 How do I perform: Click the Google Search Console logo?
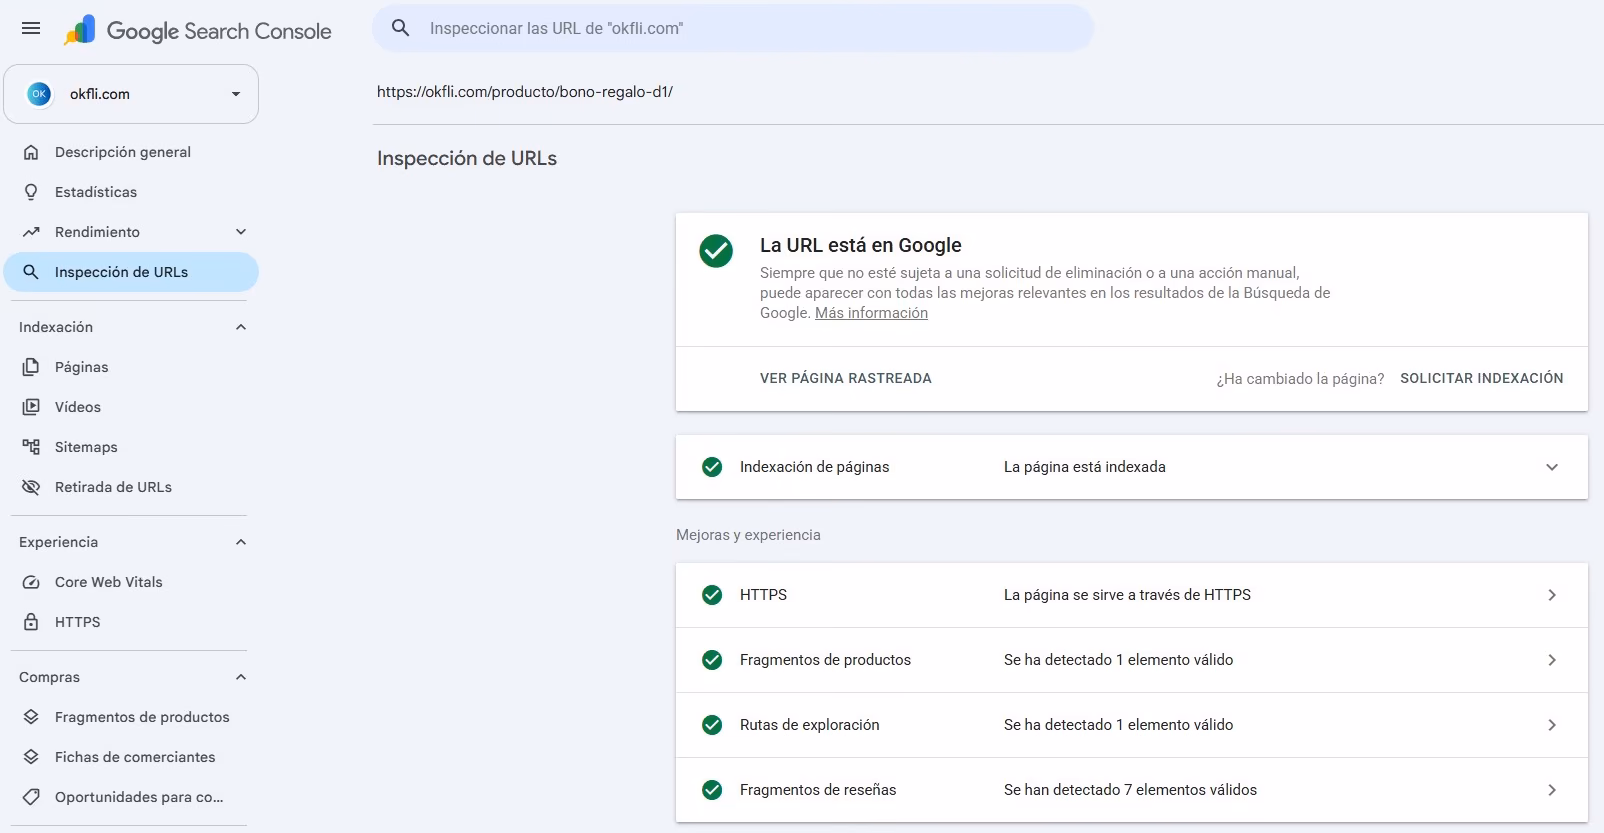[x=197, y=30]
